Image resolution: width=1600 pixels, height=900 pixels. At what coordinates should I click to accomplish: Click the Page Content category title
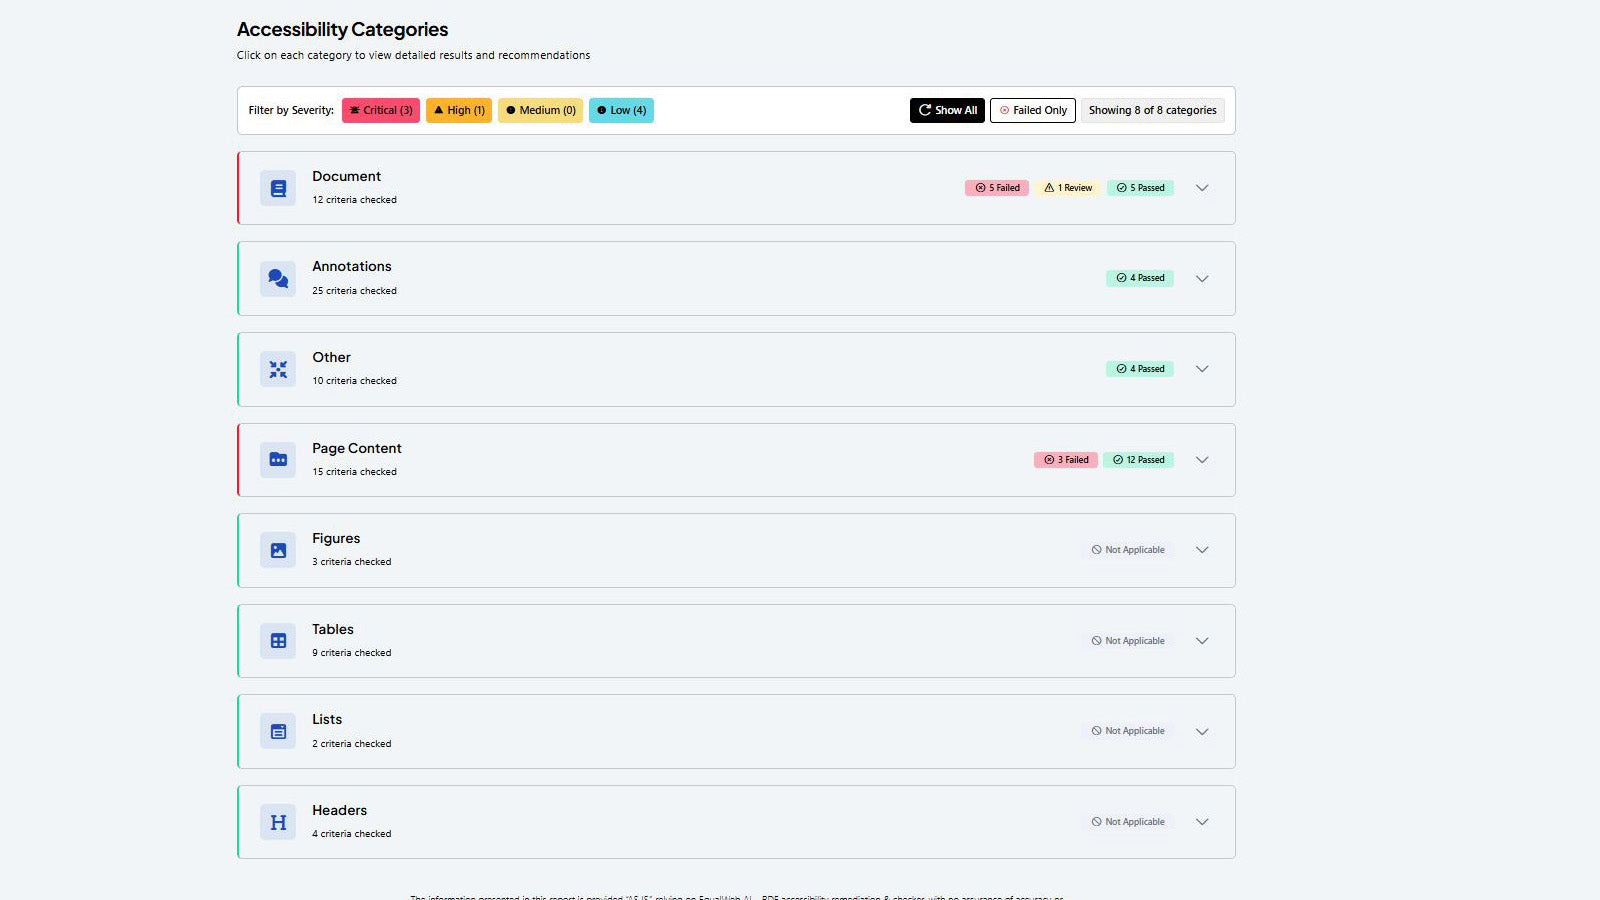click(x=357, y=448)
